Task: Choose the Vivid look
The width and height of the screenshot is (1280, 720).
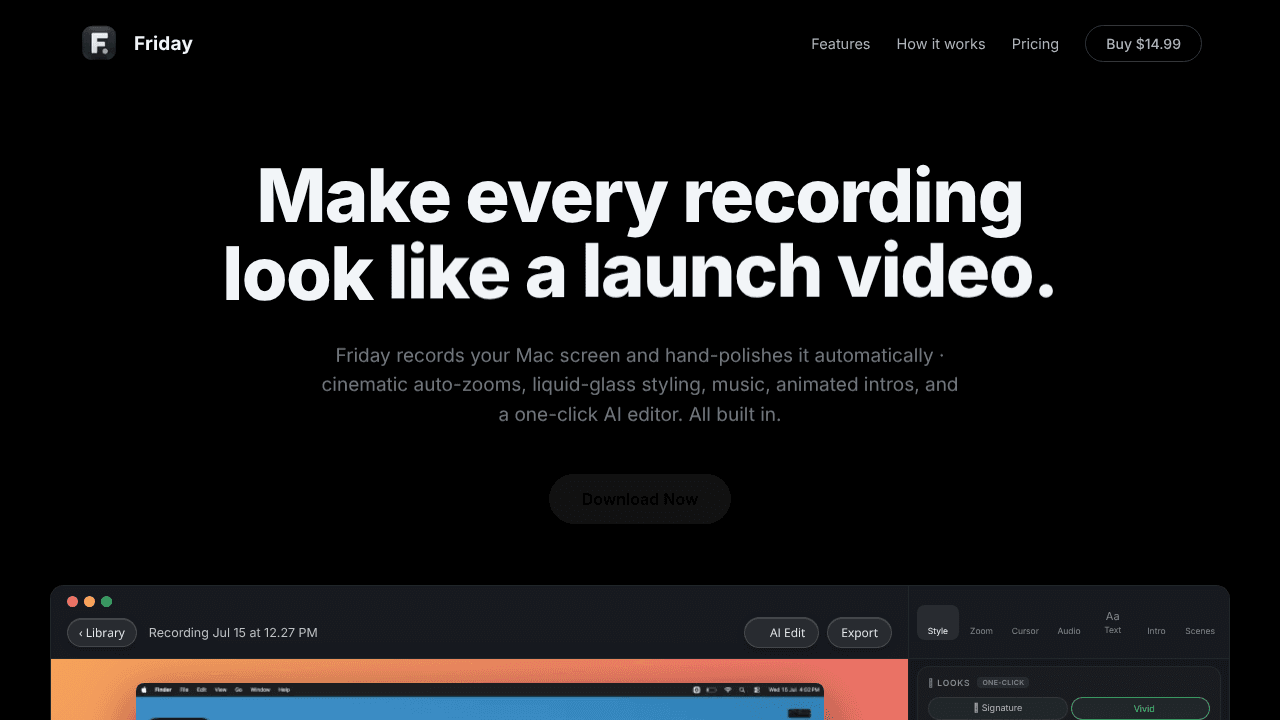Action: (x=1140, y=708)
